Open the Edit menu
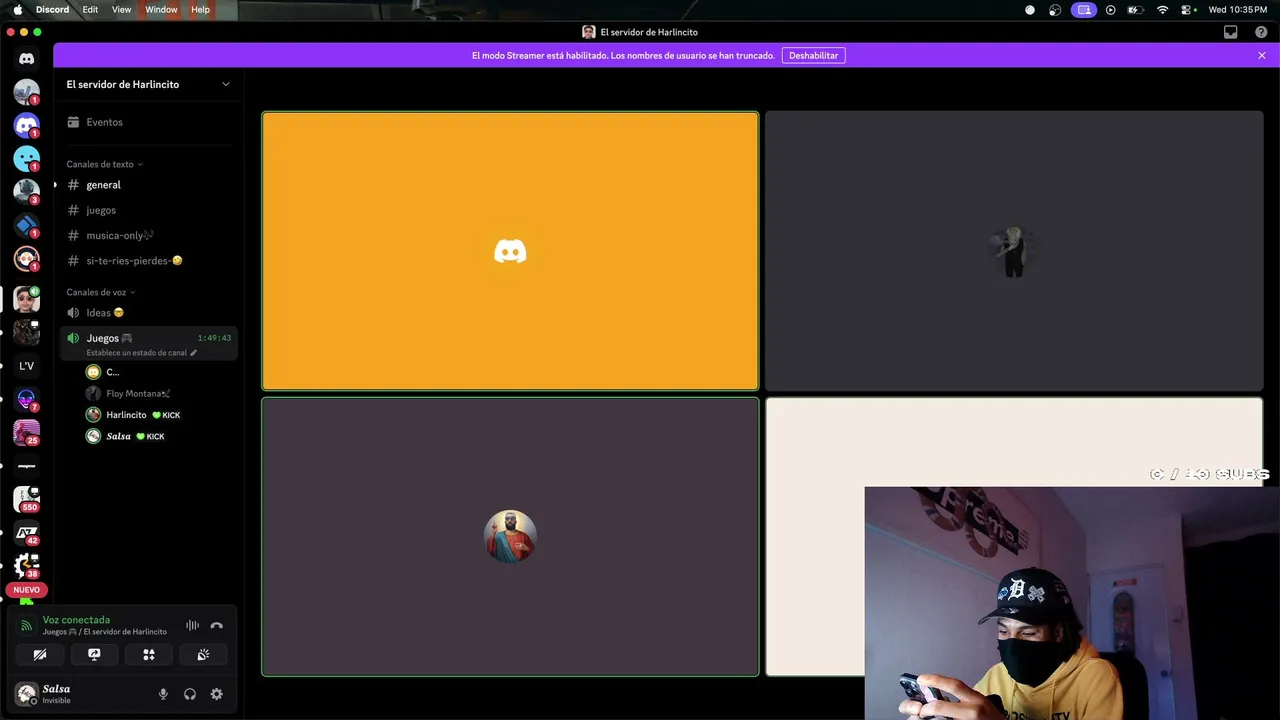This screenshot has width=1280, height=720. (90, 10)
